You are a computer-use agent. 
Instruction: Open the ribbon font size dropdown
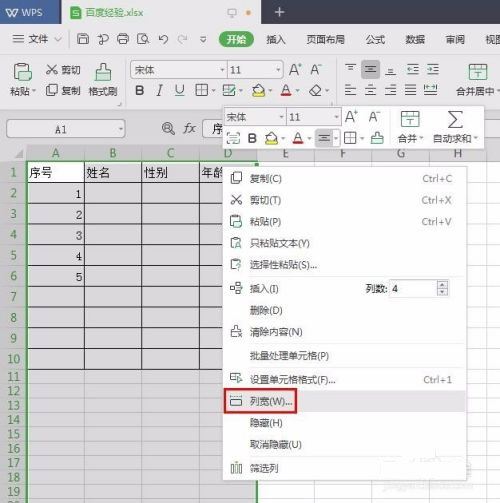pyautogui.click(x=278, y=70)
